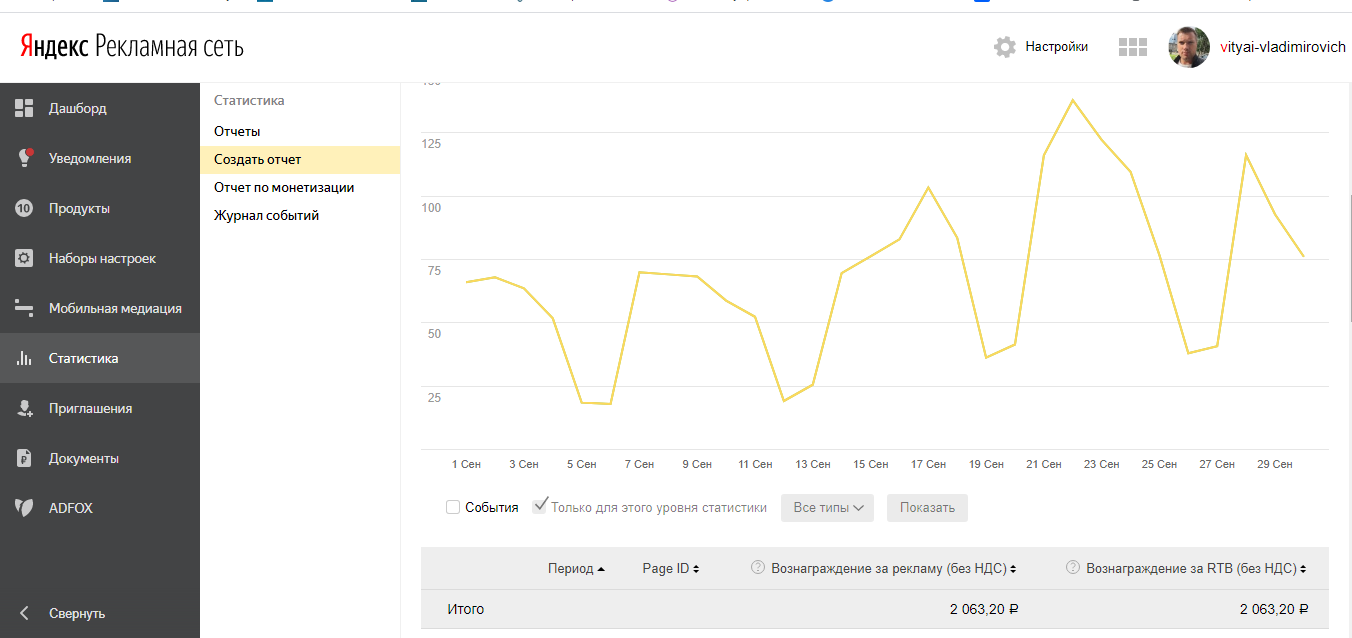Click the 1 Сен axis label

(x=466, y=464)
